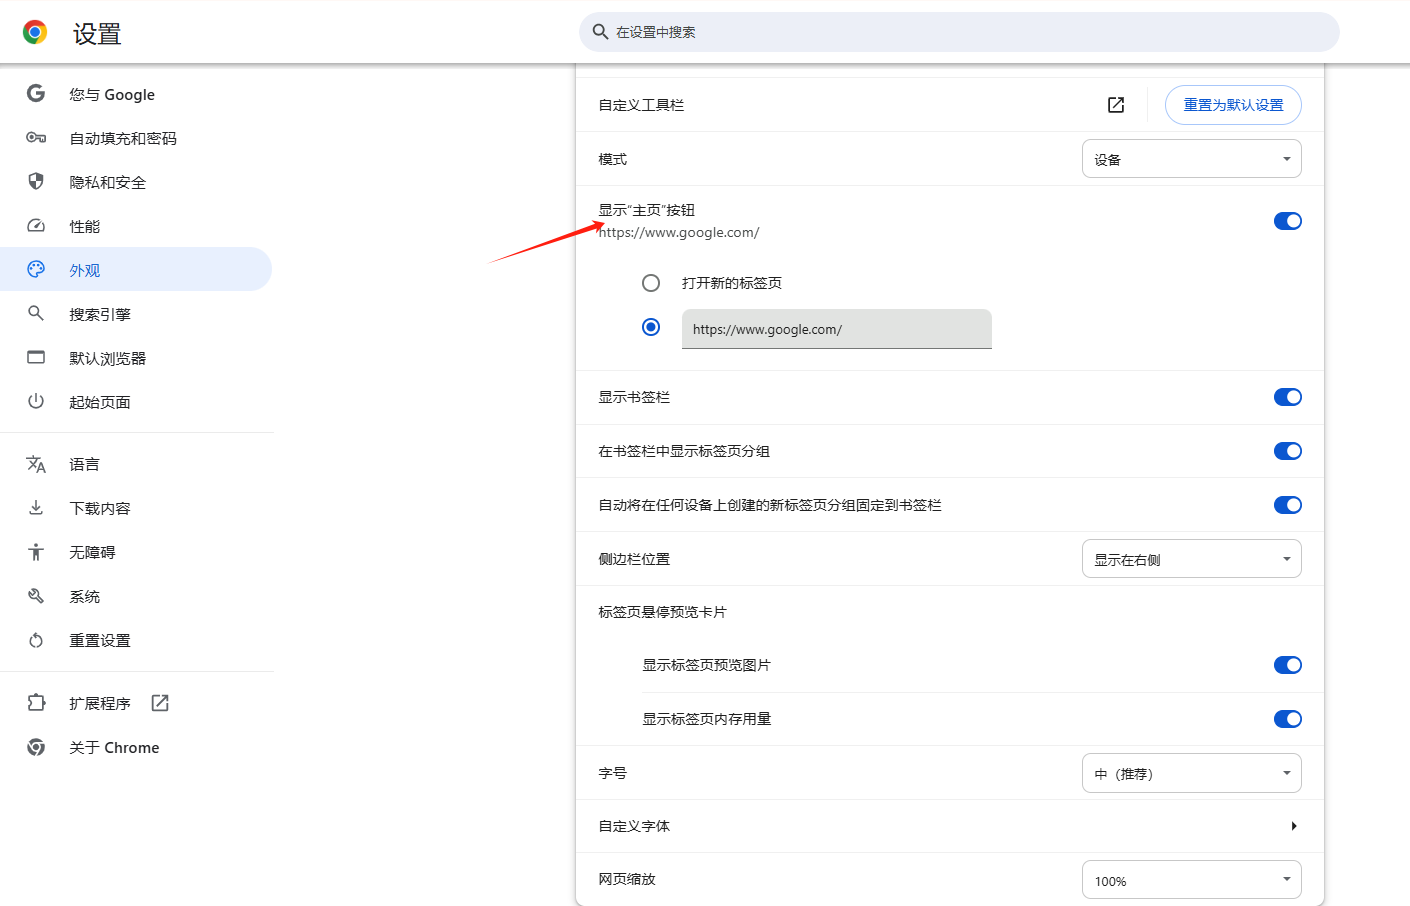This screenshot has height=906, width=1410.
Task: Click the reset settings circular arrow icon
Action: coord(36,640)
